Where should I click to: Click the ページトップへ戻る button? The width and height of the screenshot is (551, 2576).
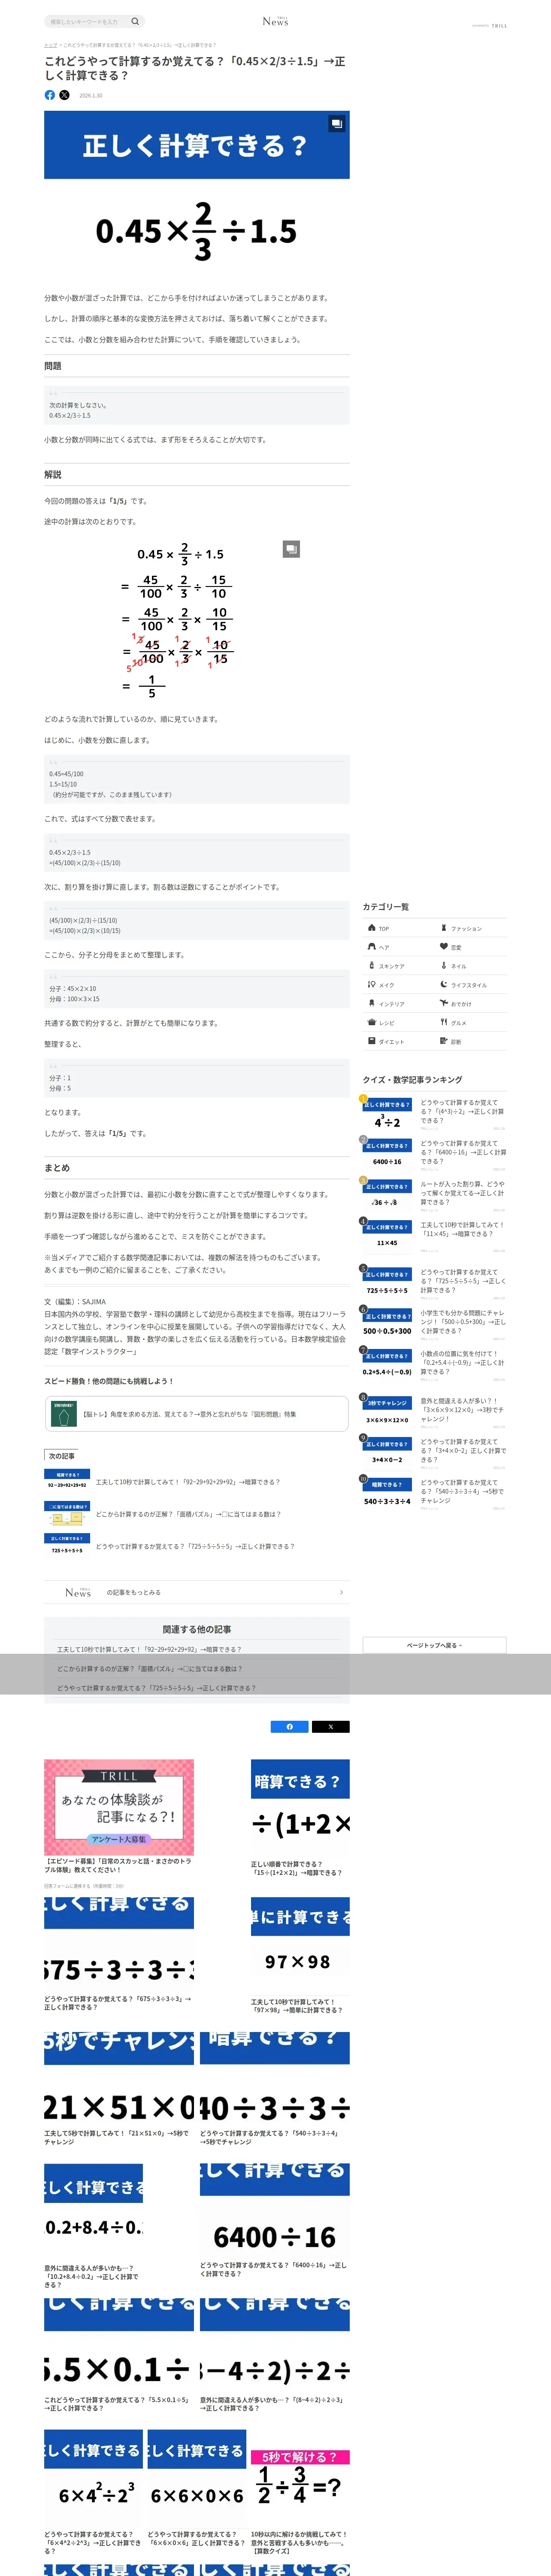coord(434,1645)
